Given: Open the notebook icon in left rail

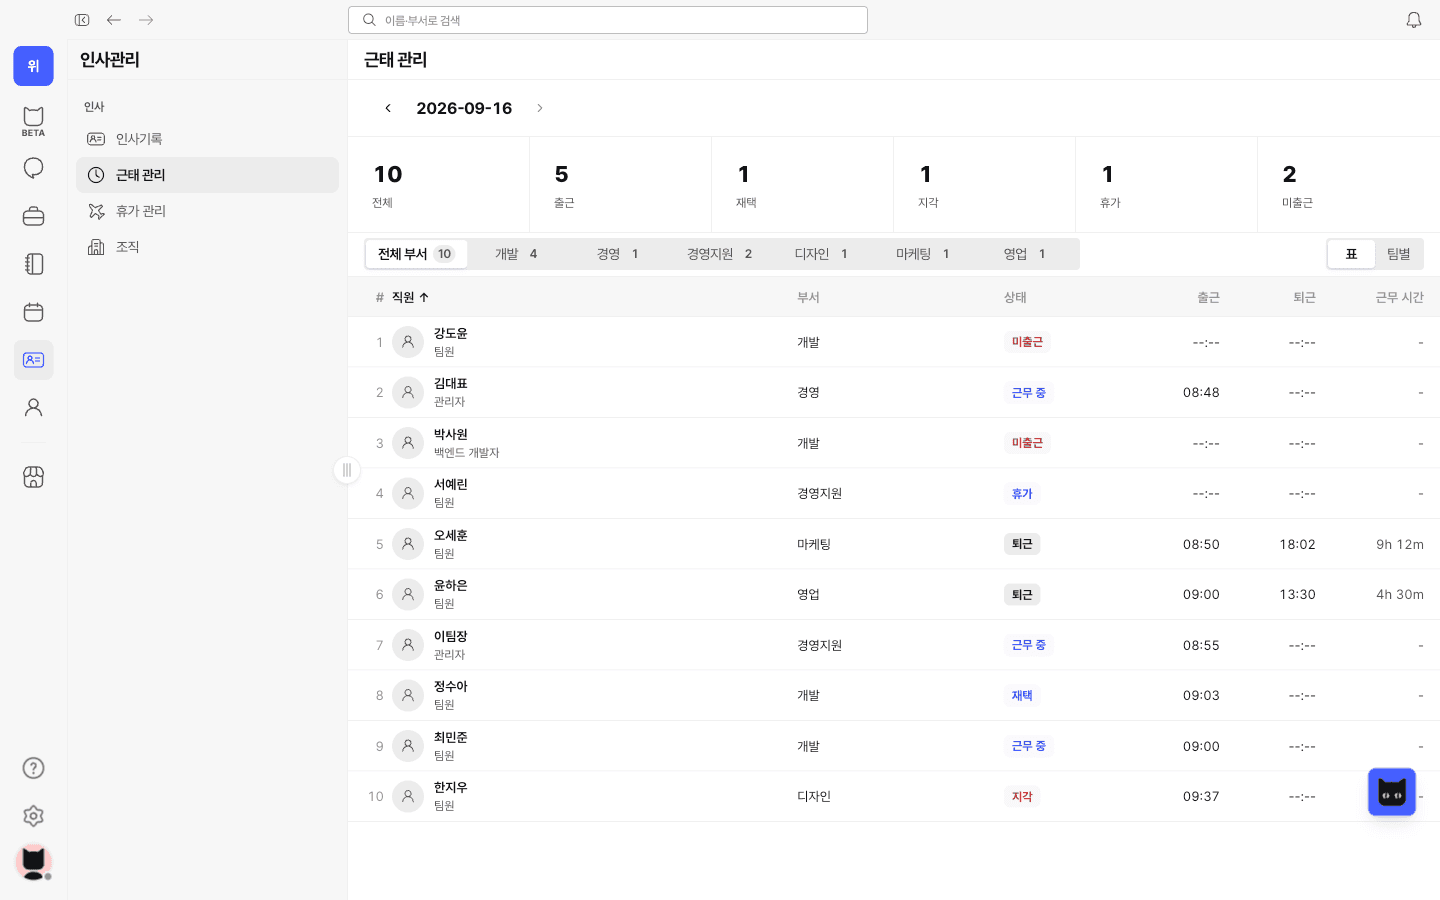Looking at the screenshot, I should [33, 264].
